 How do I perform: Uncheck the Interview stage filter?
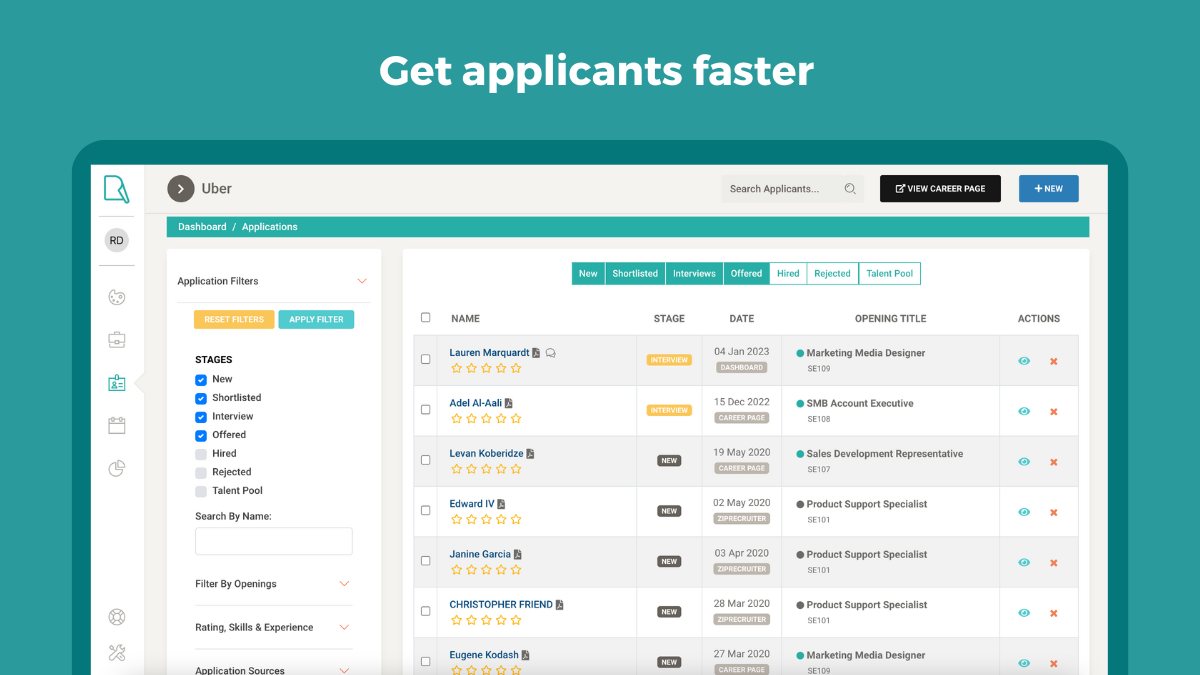201,417
